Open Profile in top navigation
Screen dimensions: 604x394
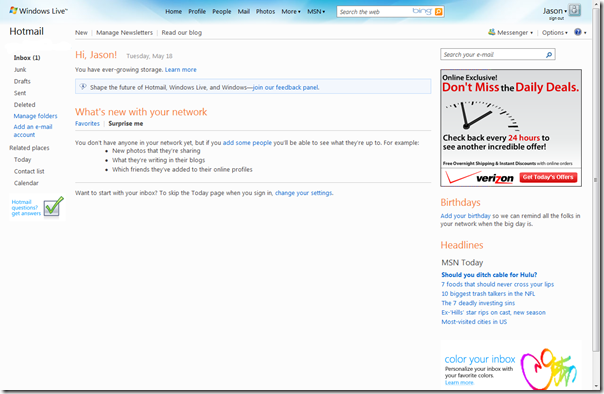click(197, 12)
